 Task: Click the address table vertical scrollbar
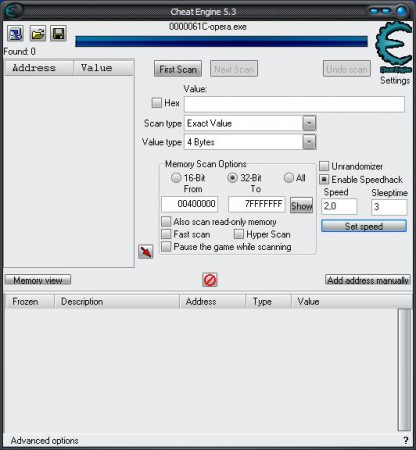[405, 369]
